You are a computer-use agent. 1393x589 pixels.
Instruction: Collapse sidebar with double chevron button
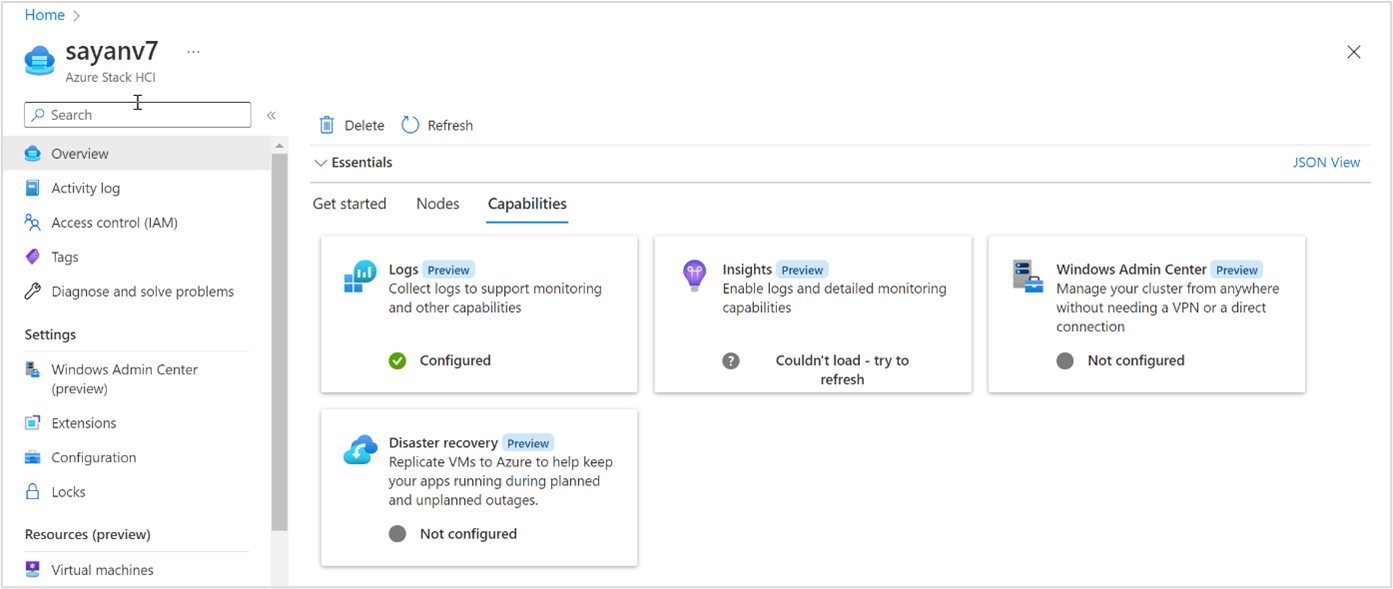click(x=271, y=115)
